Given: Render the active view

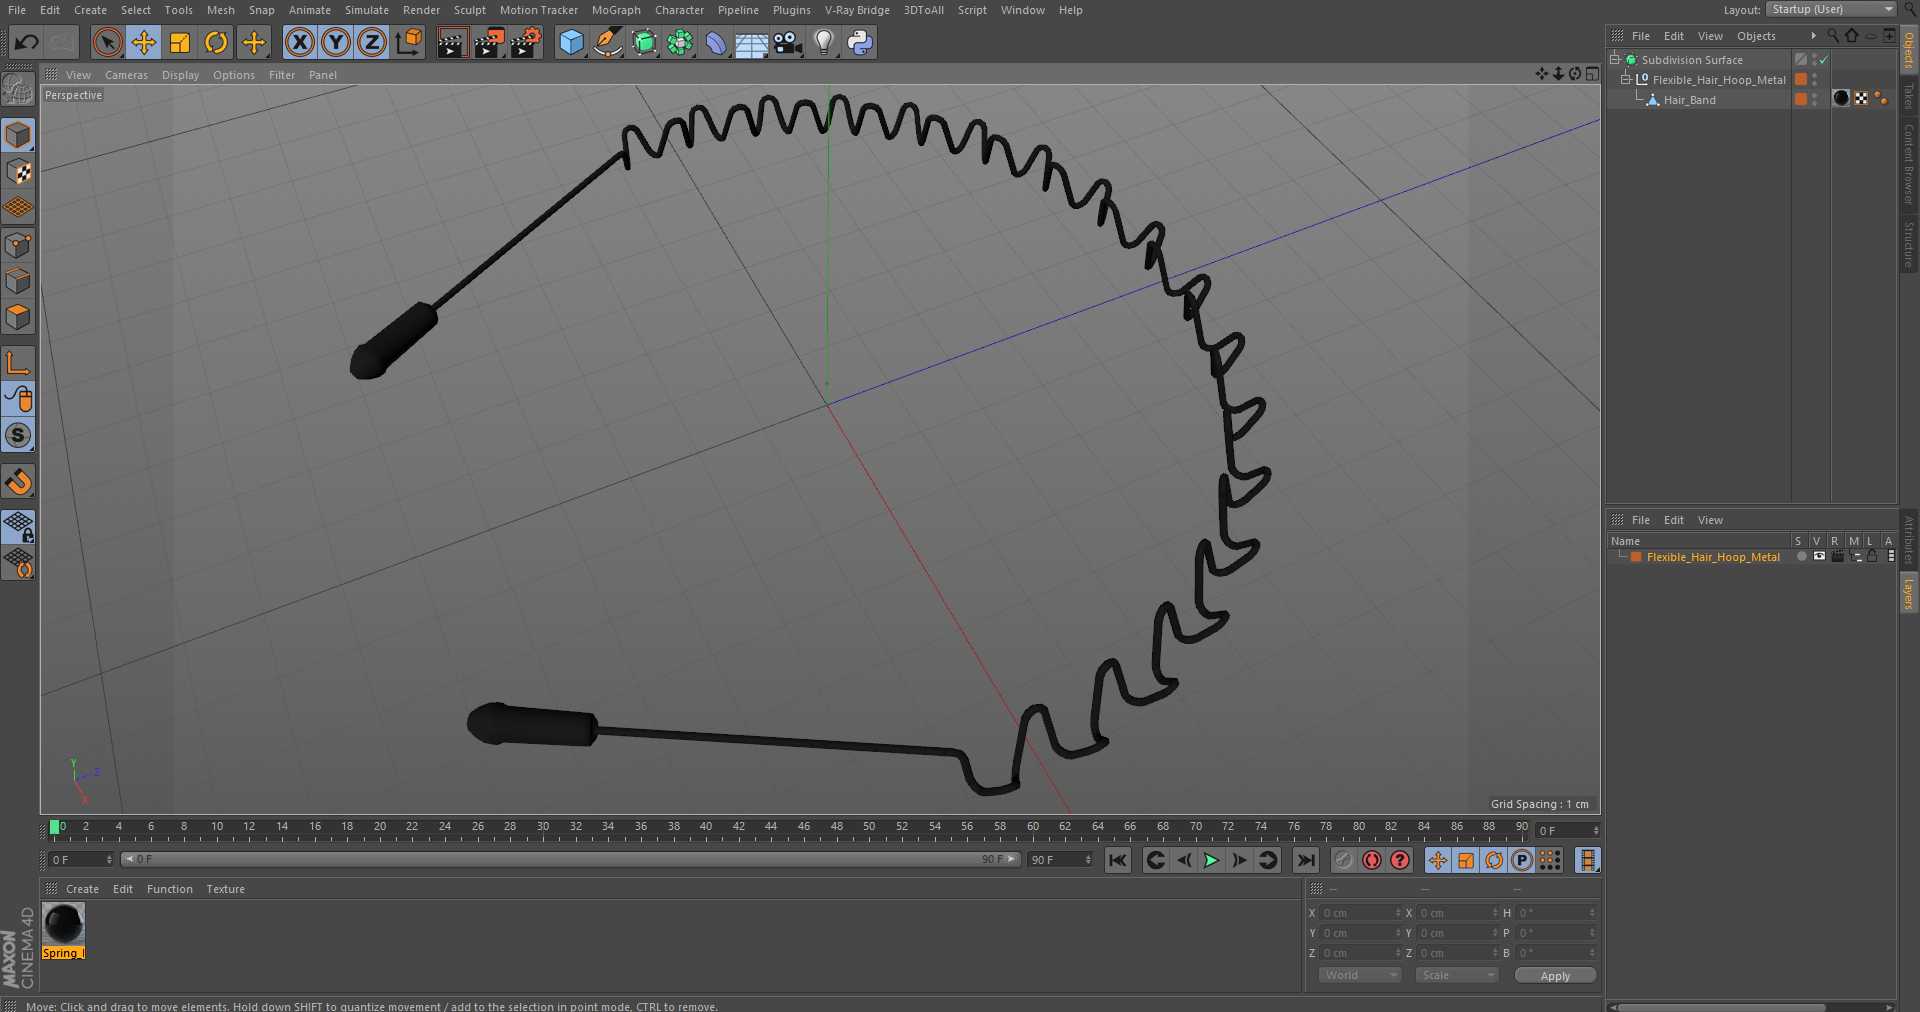Looking at the screenshot, I should (452, 42).
